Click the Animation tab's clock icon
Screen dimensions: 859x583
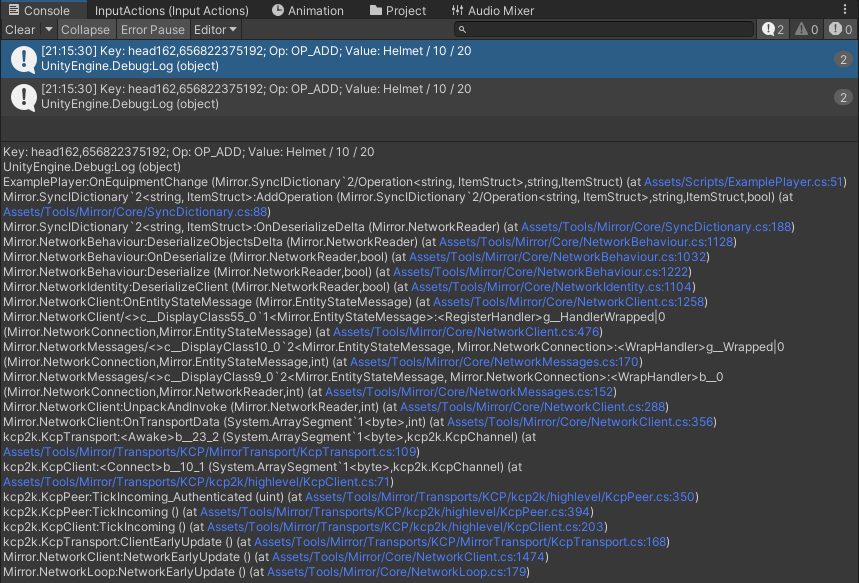(278, 10)
